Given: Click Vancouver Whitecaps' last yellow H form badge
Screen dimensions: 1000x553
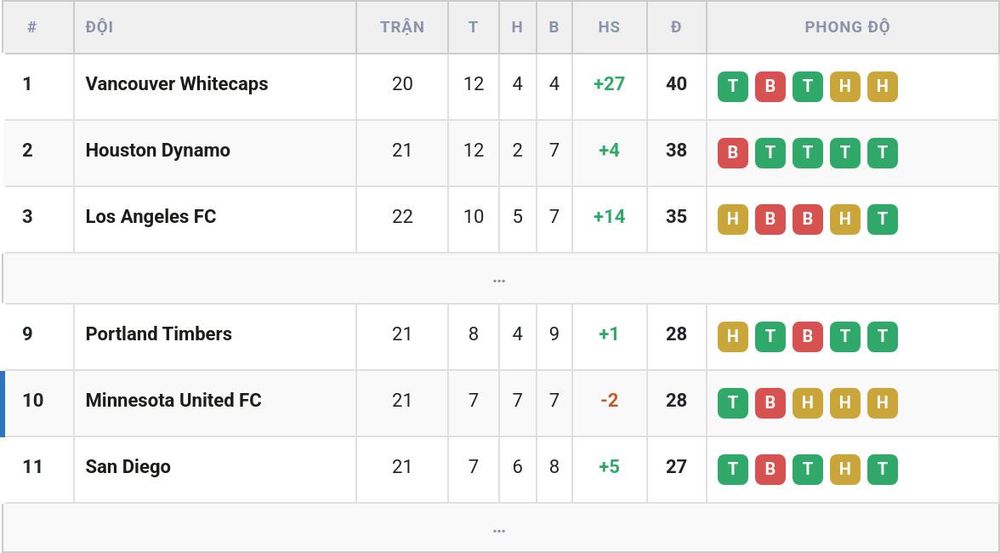Looking at the screenshot, I should (883, 87).
